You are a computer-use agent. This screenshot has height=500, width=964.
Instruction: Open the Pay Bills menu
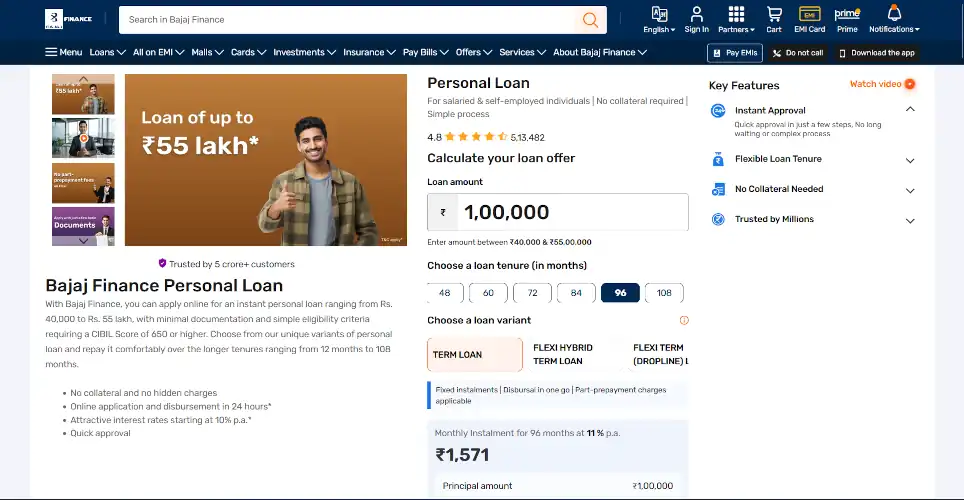pos(425,52)
